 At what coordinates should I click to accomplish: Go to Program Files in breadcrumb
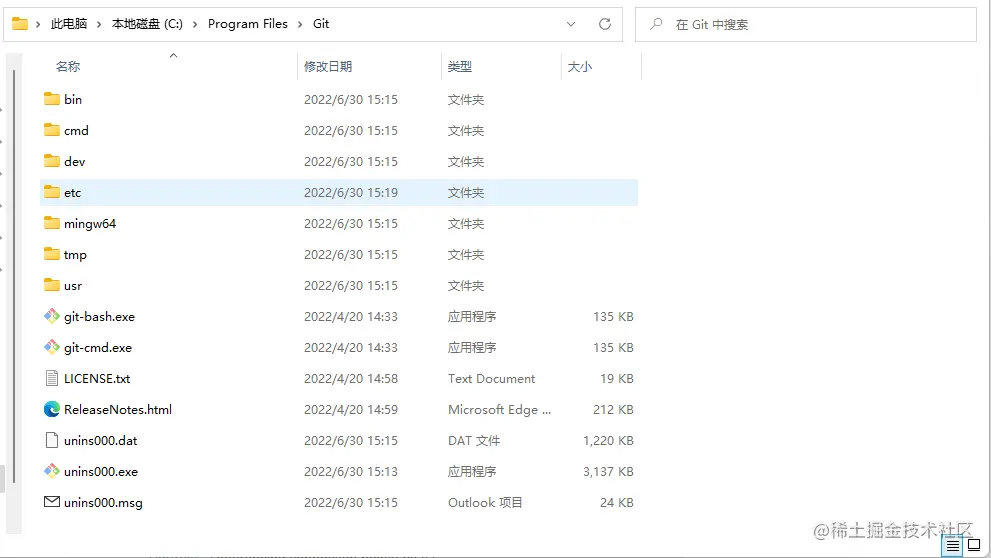click(x=248, y=24)
